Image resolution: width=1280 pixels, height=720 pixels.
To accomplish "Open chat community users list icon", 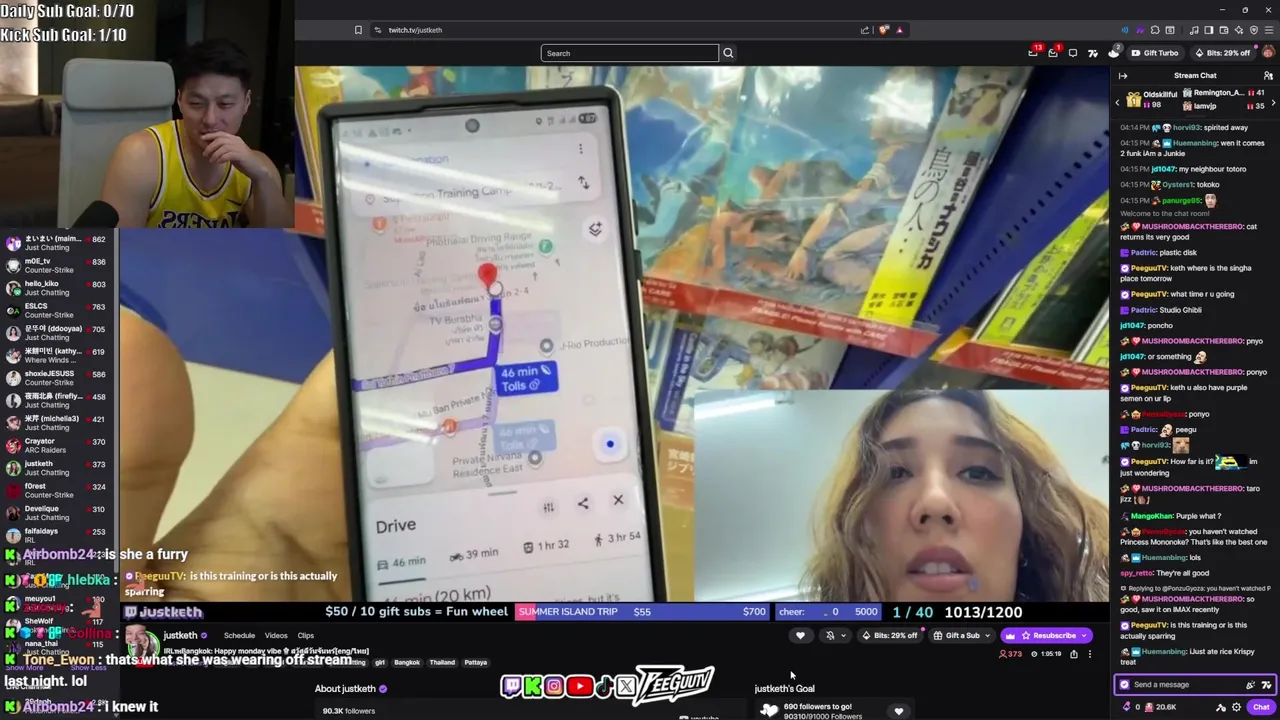I will 1268,76.
